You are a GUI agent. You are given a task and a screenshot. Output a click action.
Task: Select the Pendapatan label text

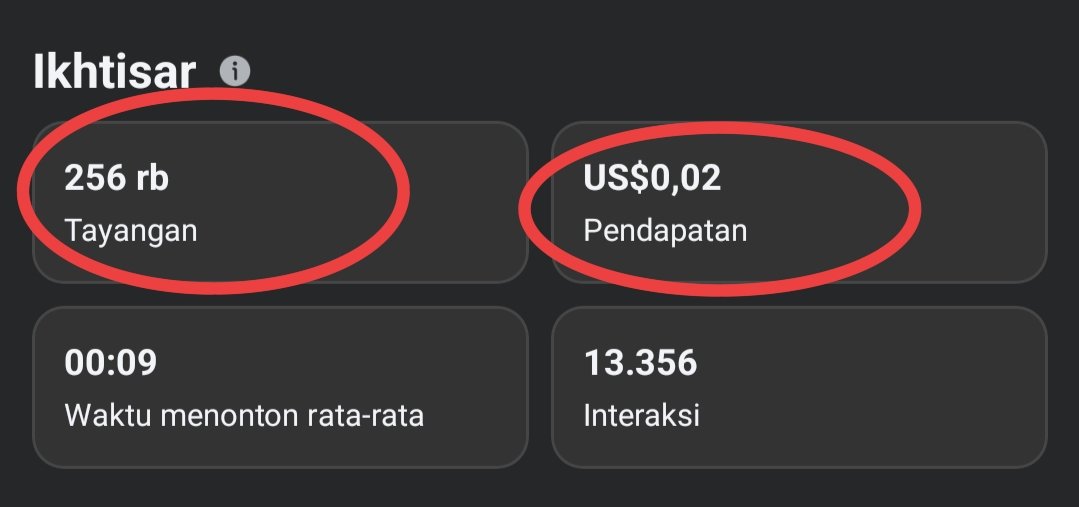click(665, 231)
